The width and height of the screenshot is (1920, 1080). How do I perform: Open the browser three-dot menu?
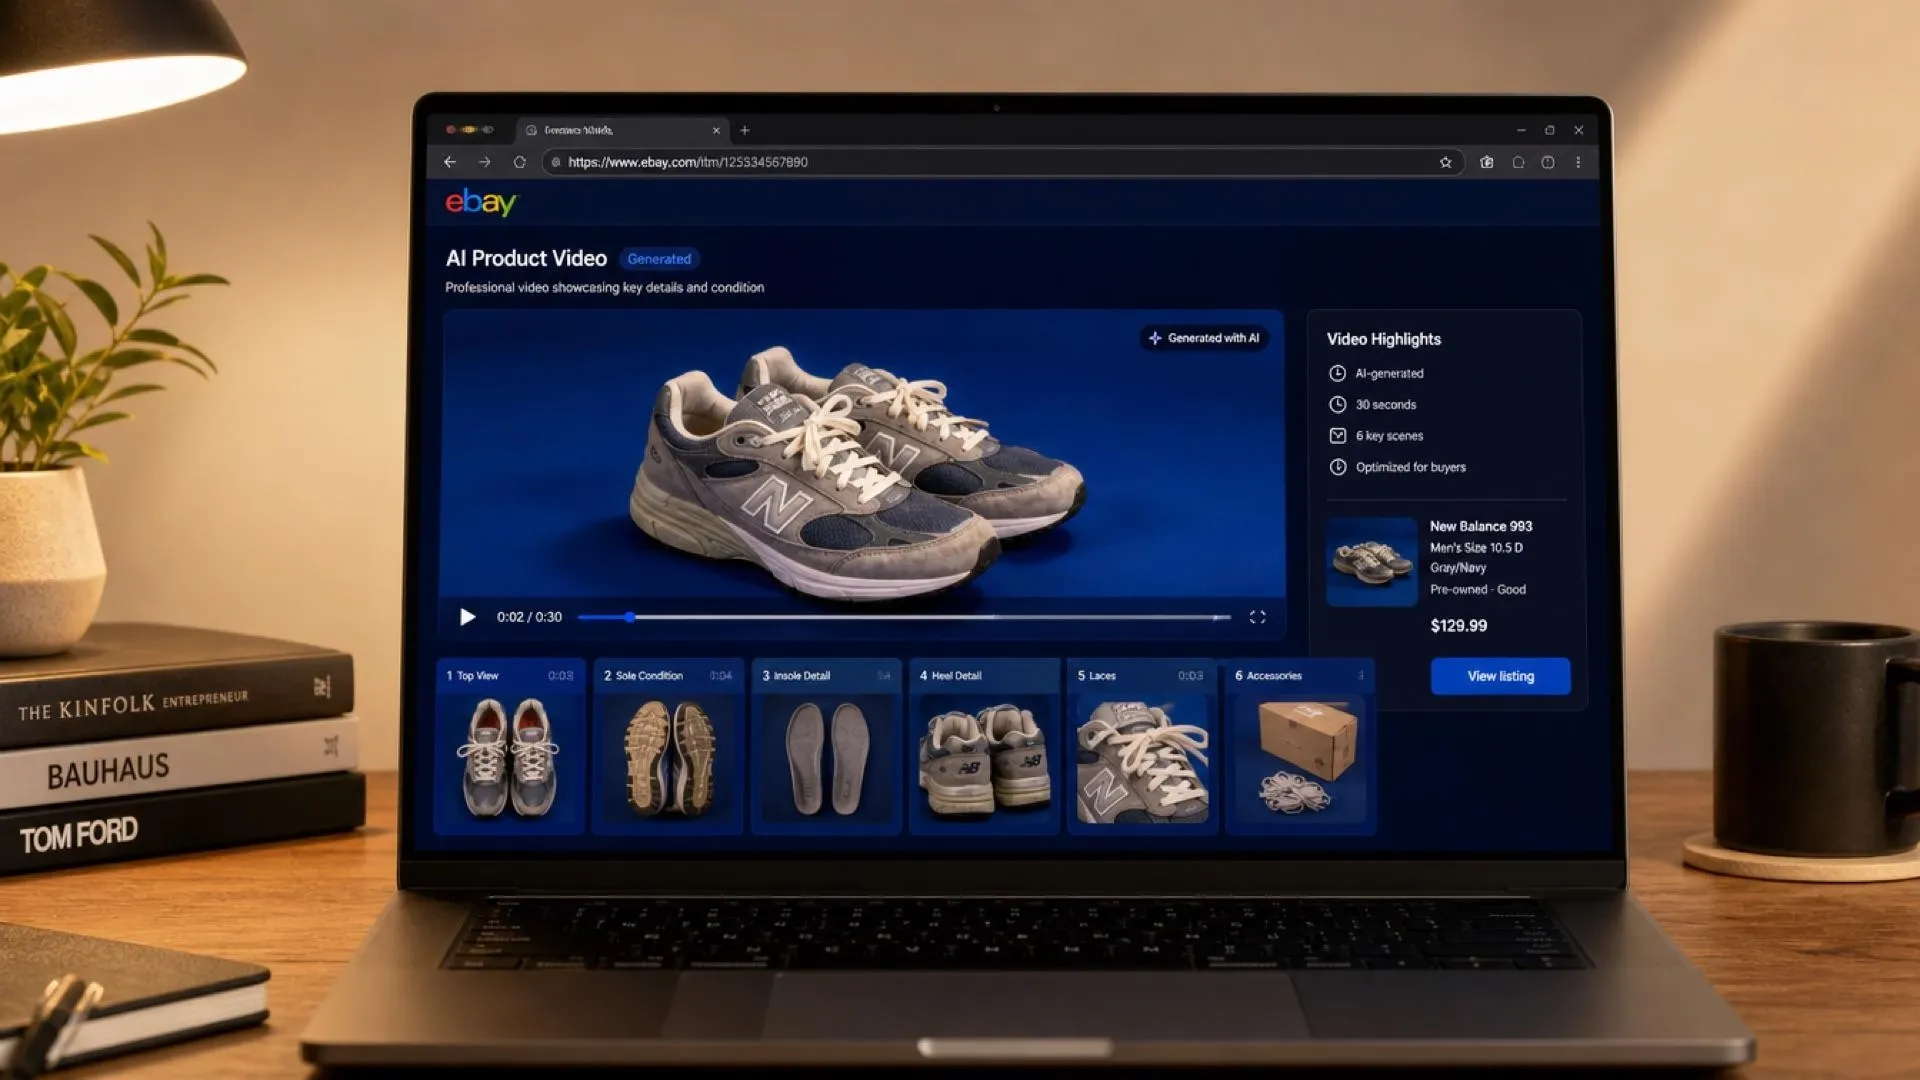pos(1578,162)
